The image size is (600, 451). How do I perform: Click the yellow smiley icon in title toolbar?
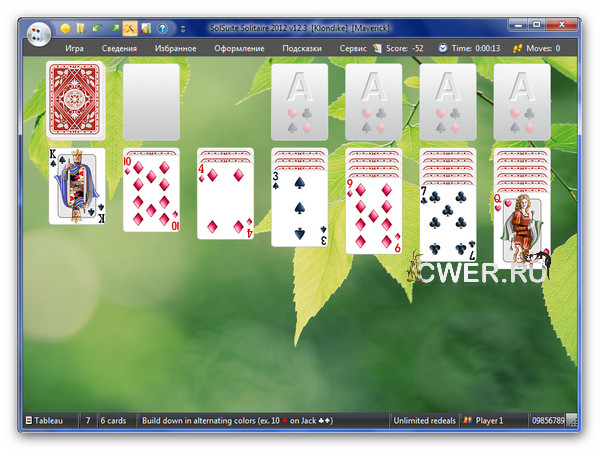pos(65,27)
